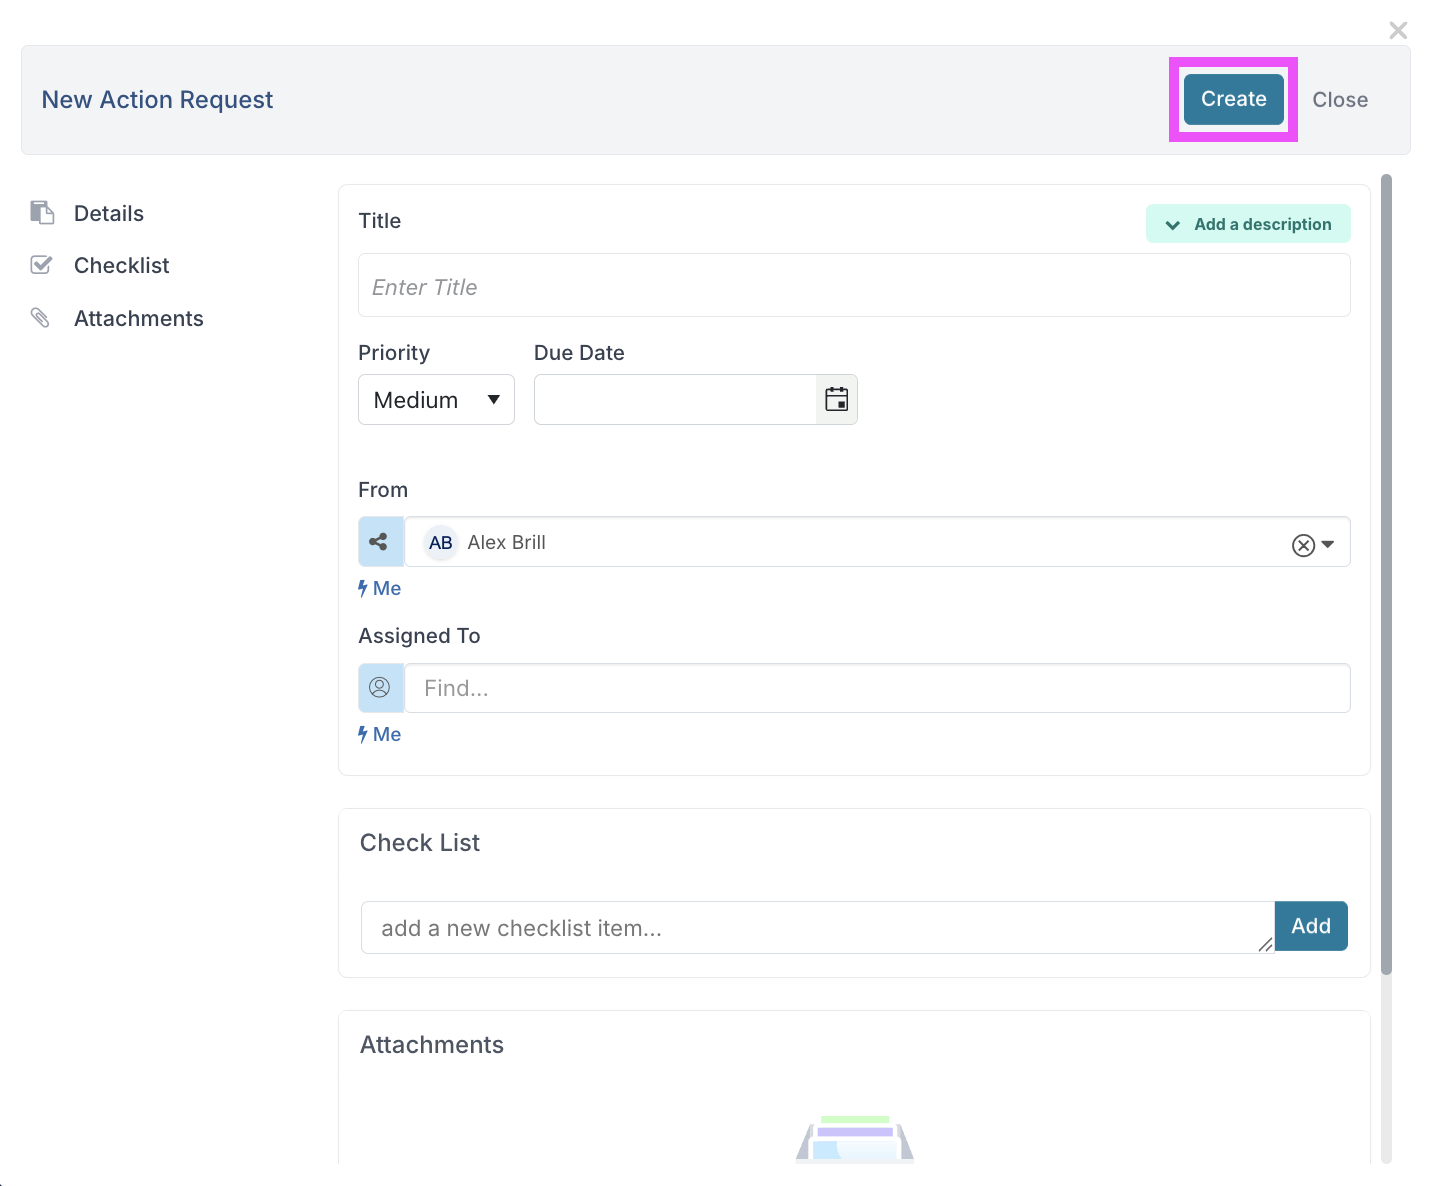Focus the Enter Title input field
Viewport: 1430px width, 1186px height.
point(854,286)
